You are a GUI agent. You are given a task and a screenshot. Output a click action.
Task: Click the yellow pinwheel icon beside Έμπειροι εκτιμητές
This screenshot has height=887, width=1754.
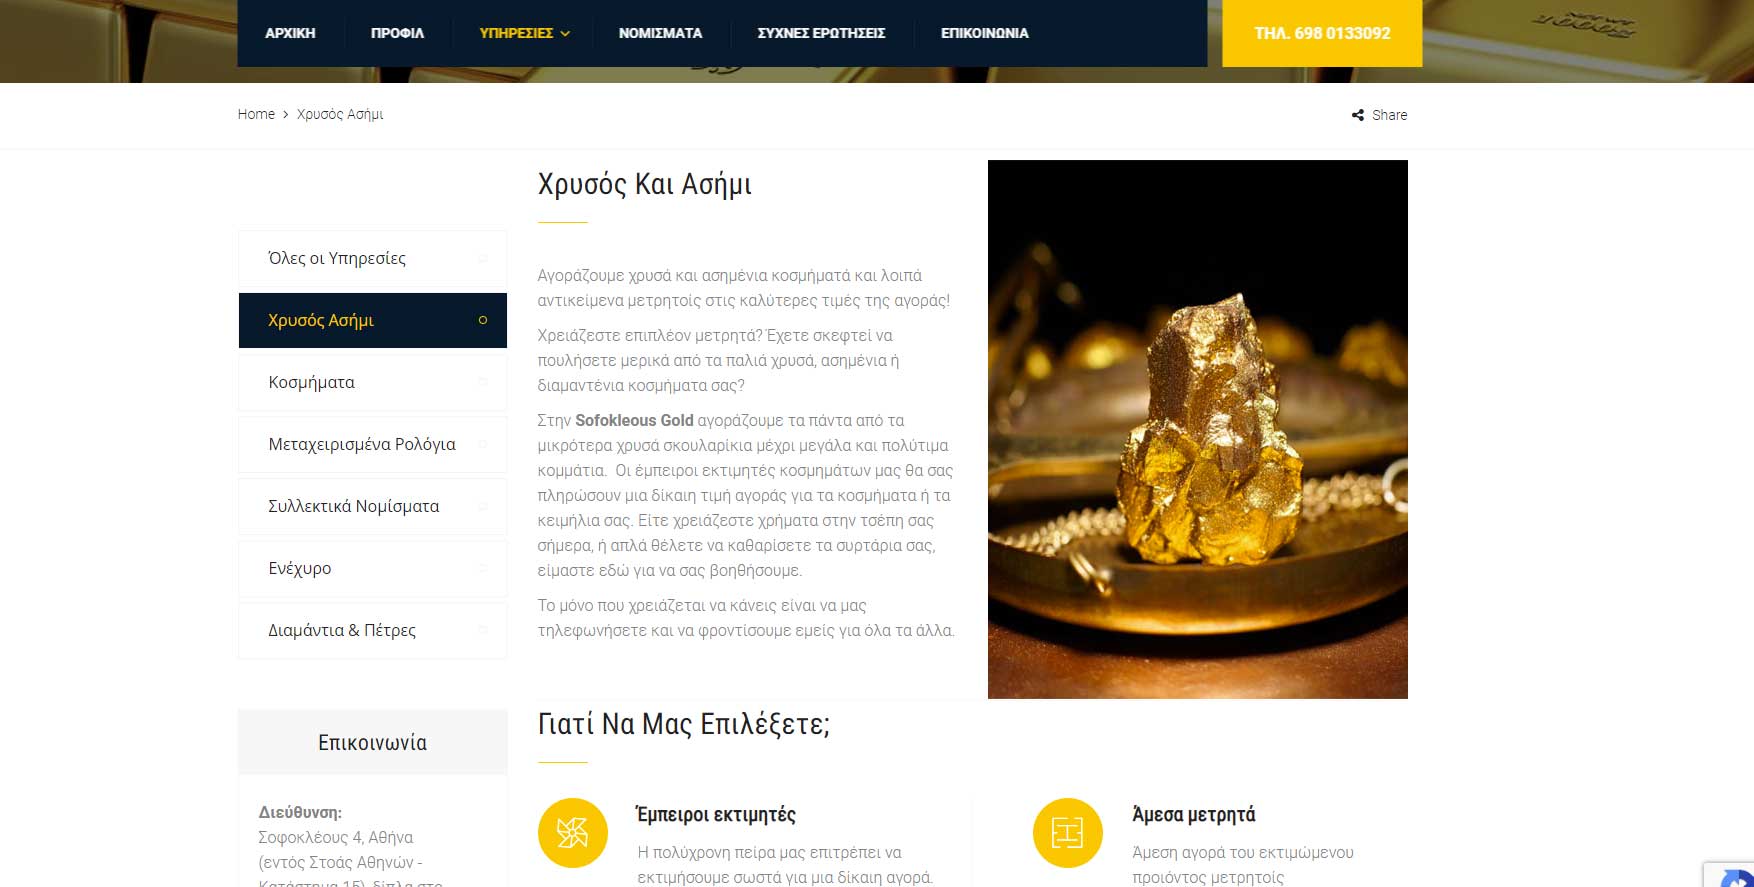pos(573,833)
